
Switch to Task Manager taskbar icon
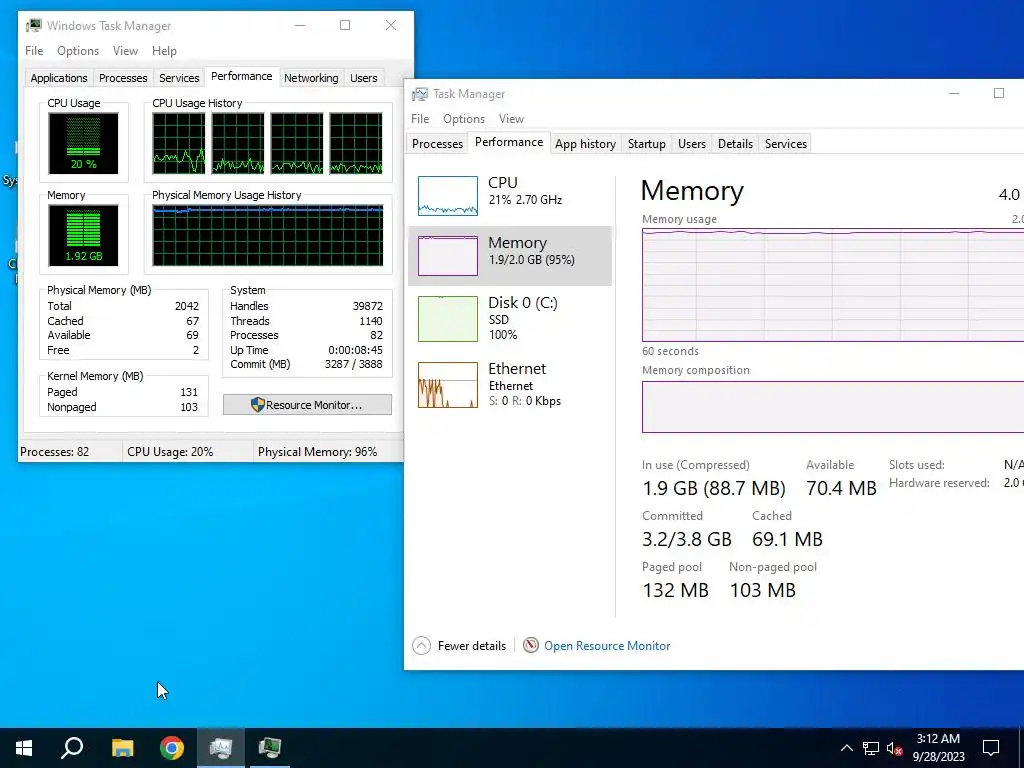[x=221, y=748]
